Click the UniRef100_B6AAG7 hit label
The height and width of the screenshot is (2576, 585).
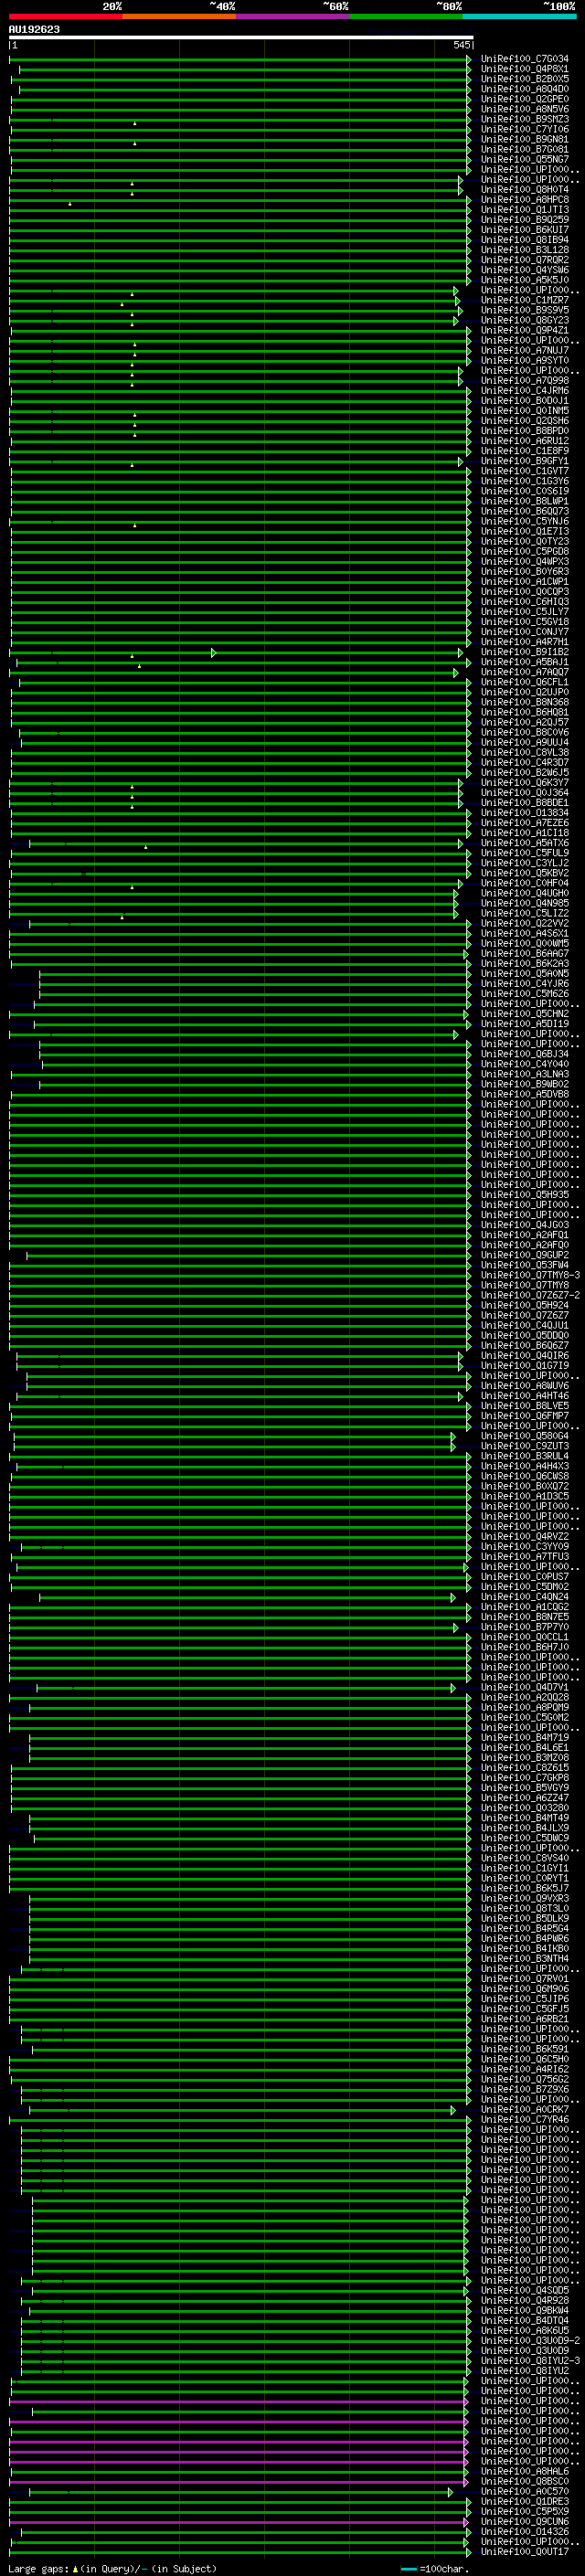pos(525,953)
